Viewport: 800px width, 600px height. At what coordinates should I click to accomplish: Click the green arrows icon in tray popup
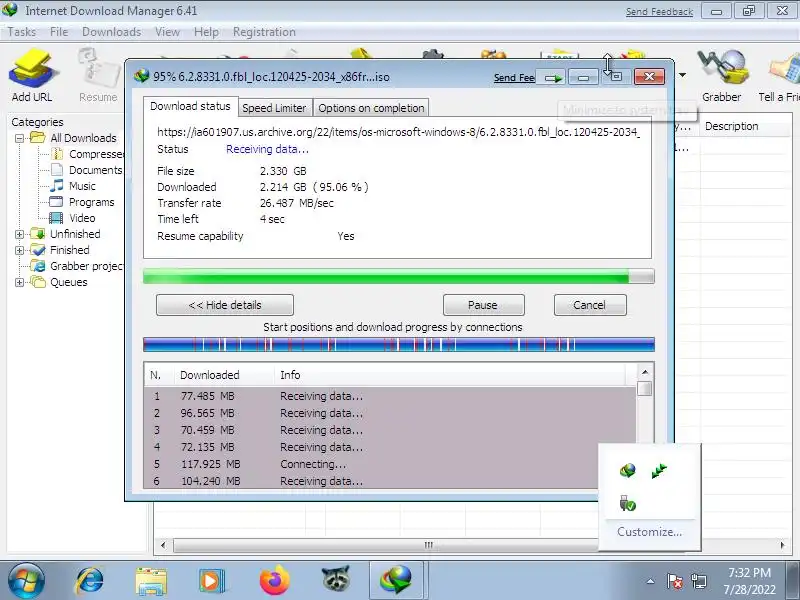[x=659, y=470]
